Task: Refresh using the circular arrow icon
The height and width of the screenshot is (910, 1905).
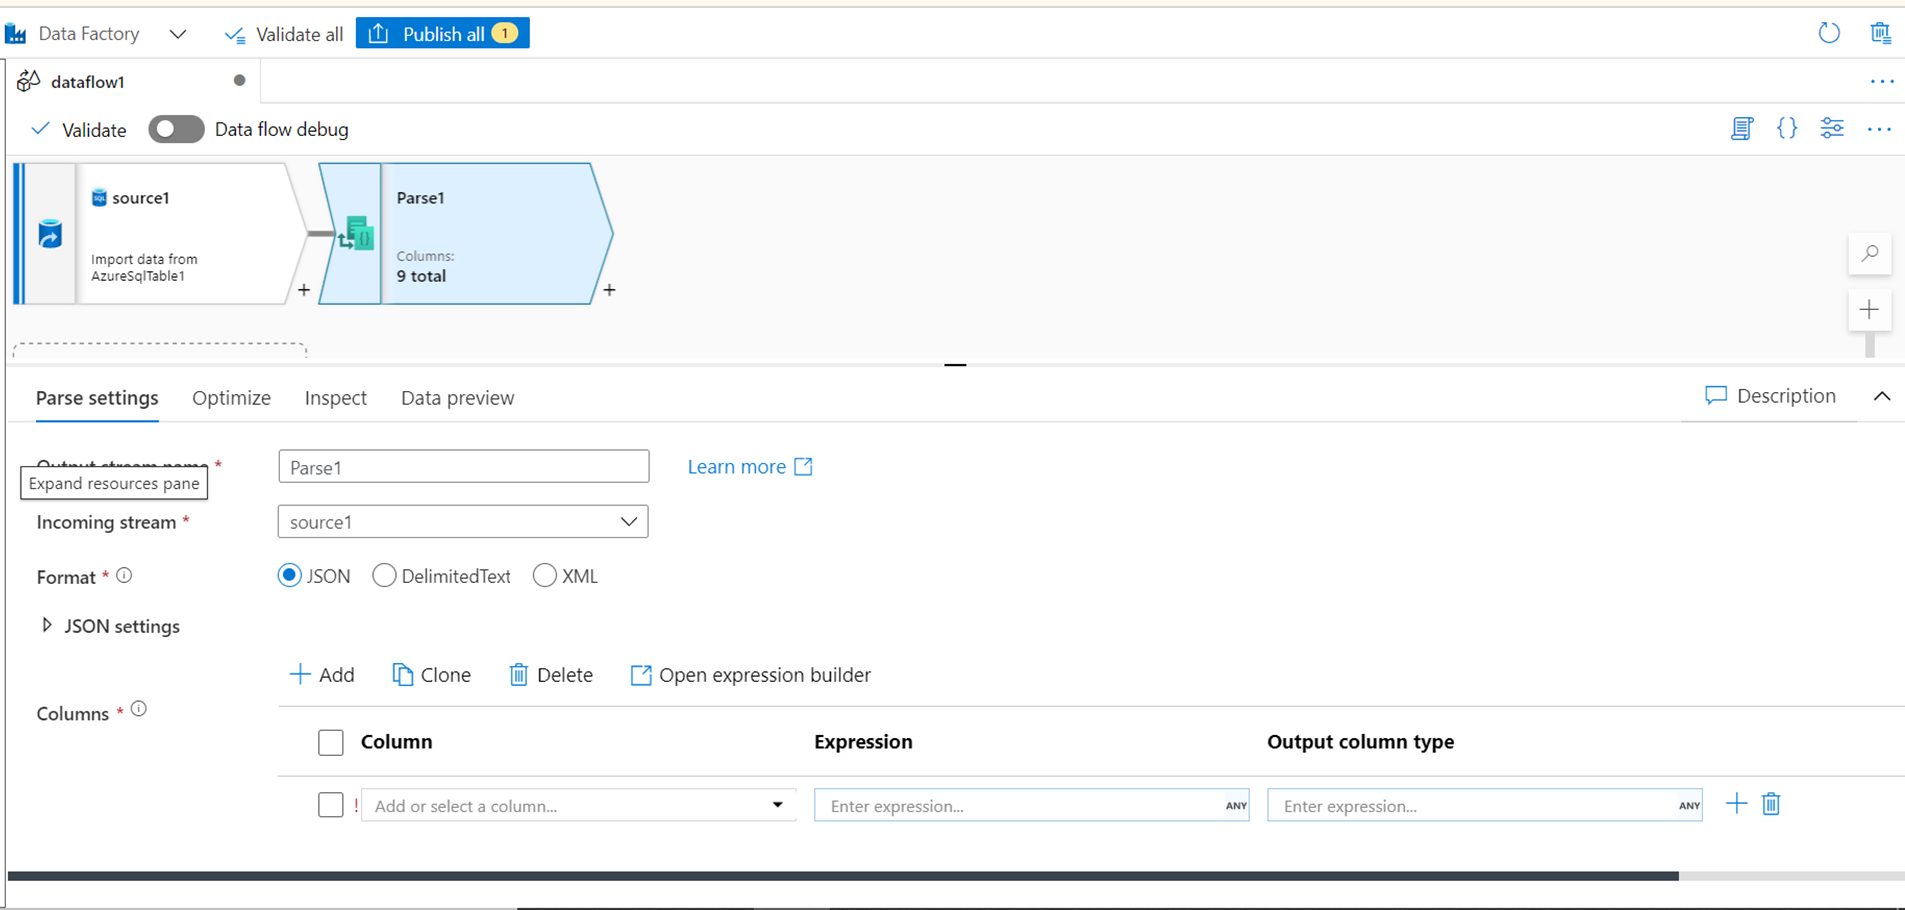Action: pos(1829,33)
